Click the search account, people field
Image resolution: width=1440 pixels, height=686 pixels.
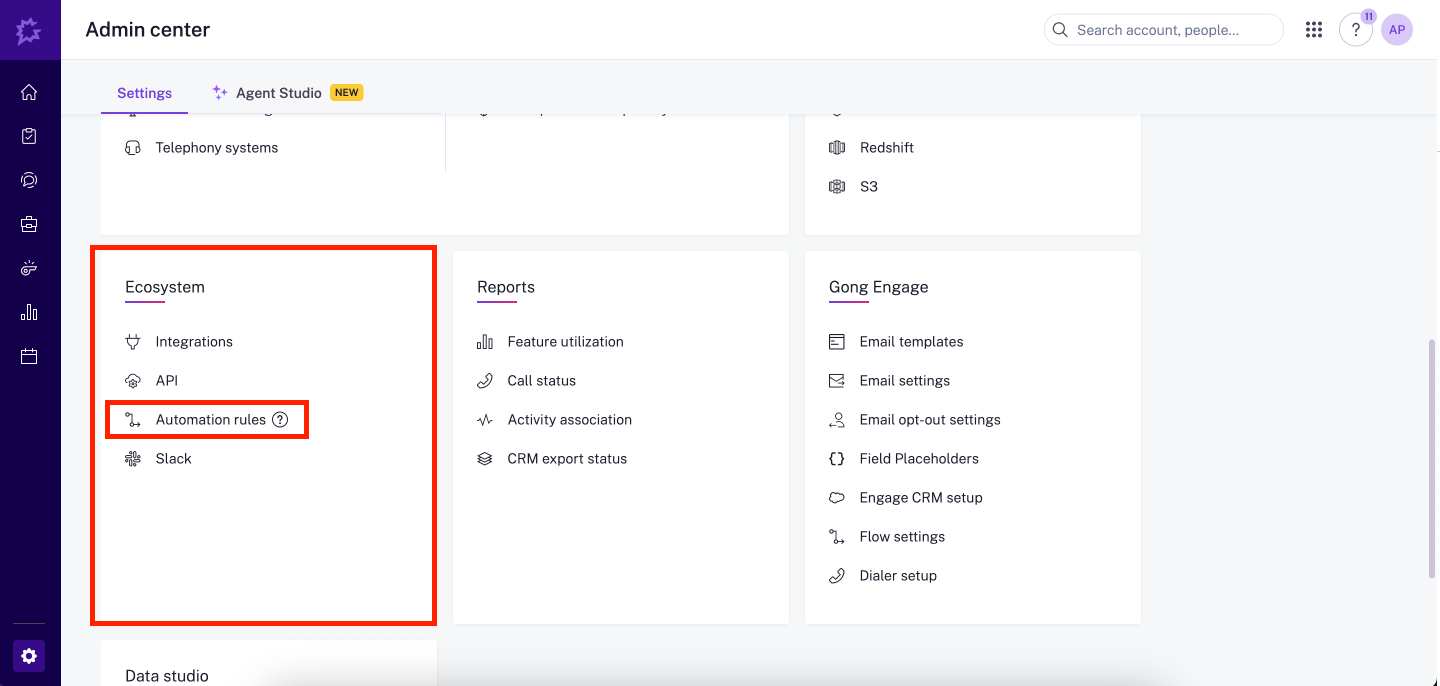pos(1164,30)
